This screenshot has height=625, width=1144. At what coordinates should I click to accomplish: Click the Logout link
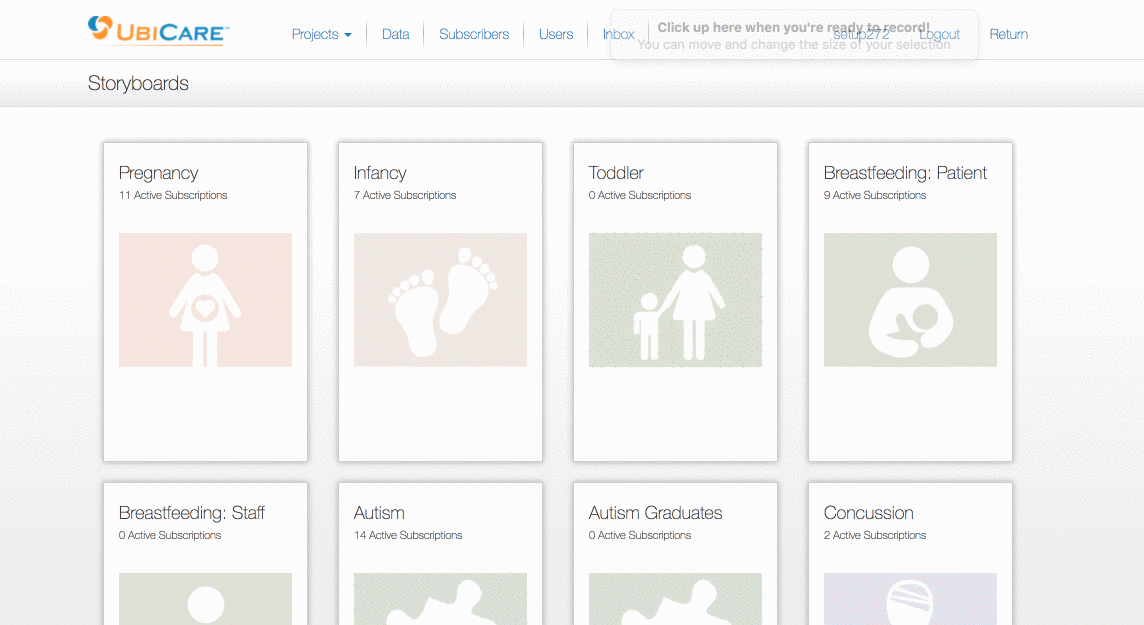(939, 34)
